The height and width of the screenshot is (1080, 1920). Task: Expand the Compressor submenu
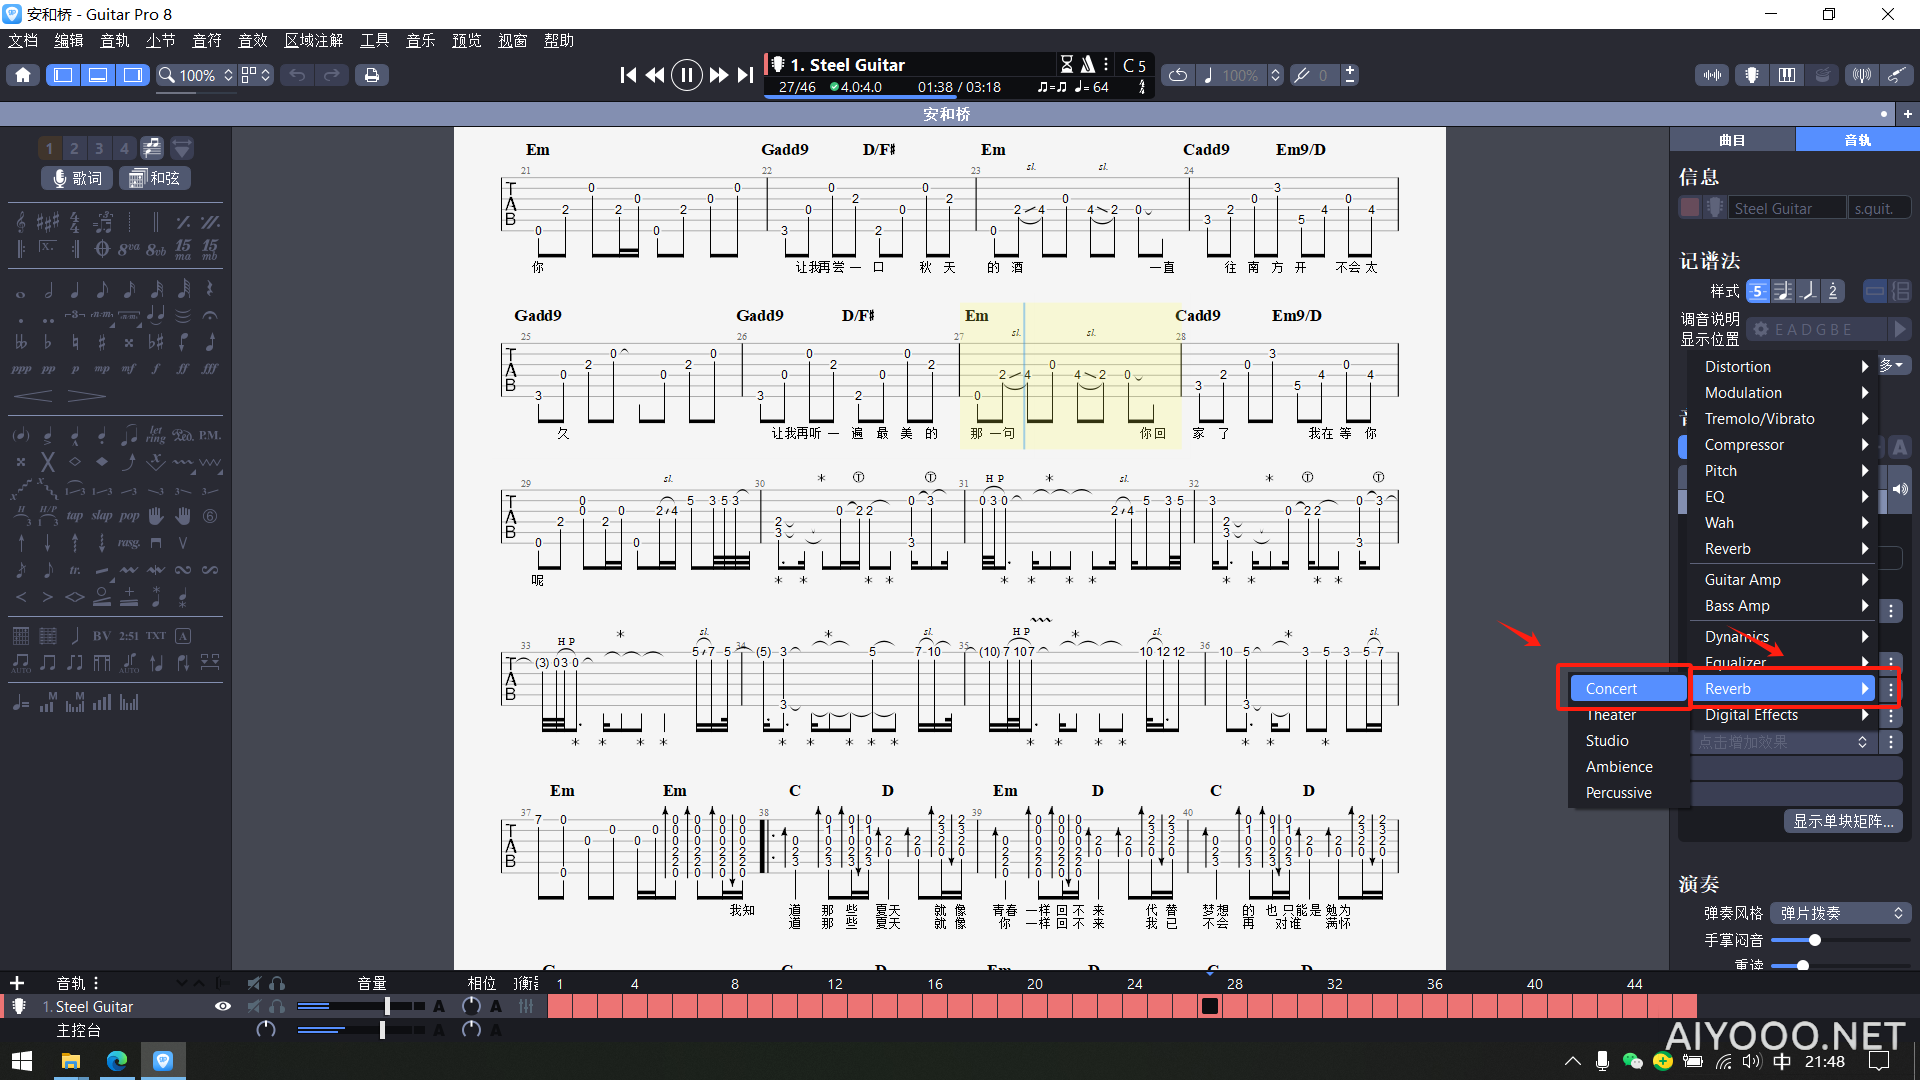click(1785, 445)
